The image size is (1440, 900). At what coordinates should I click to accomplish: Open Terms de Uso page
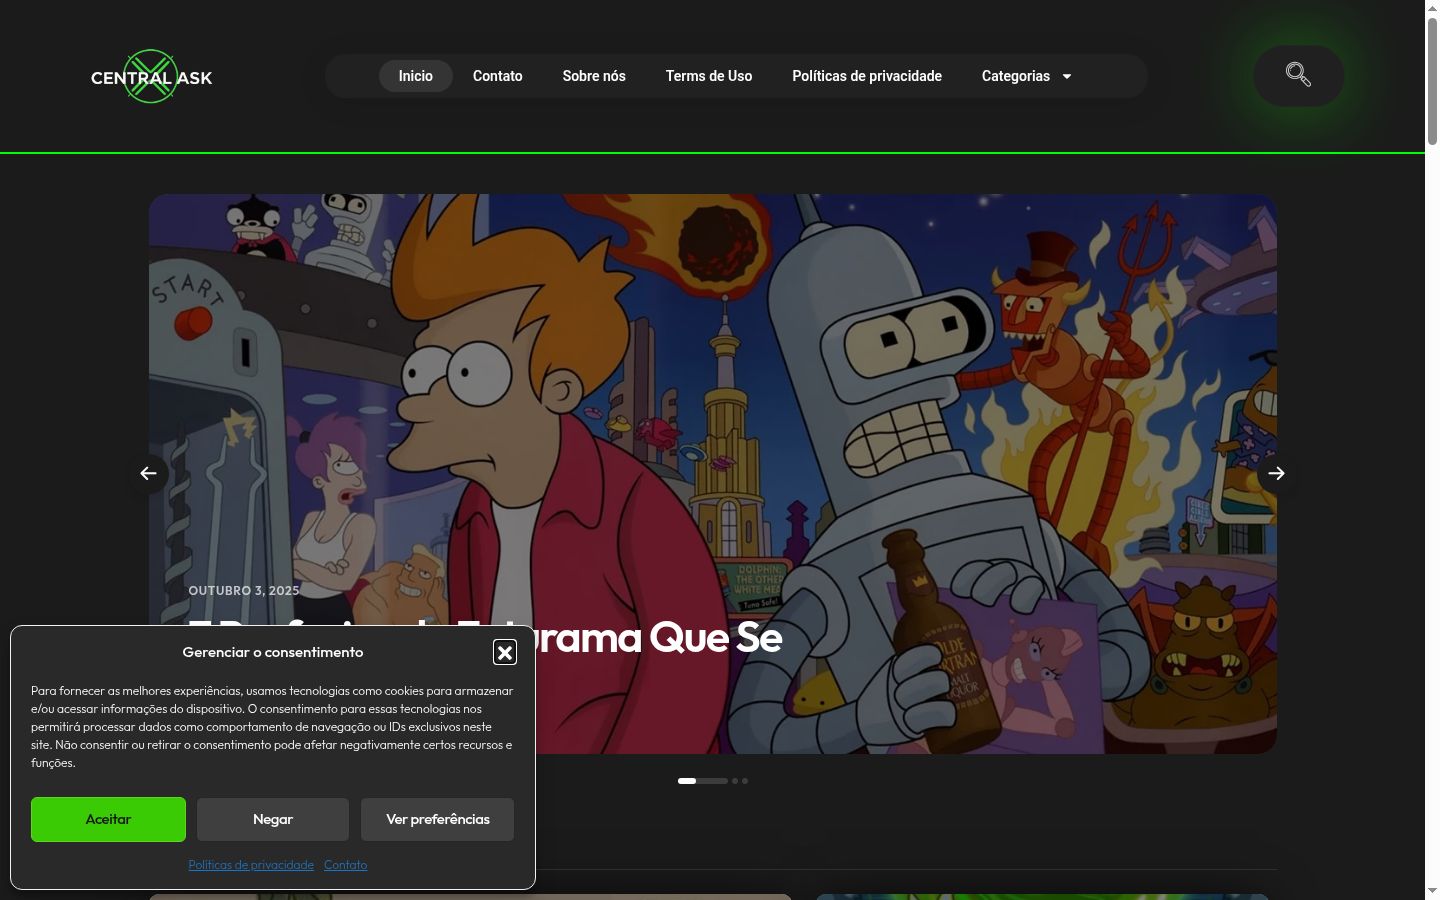coord(709,76)
